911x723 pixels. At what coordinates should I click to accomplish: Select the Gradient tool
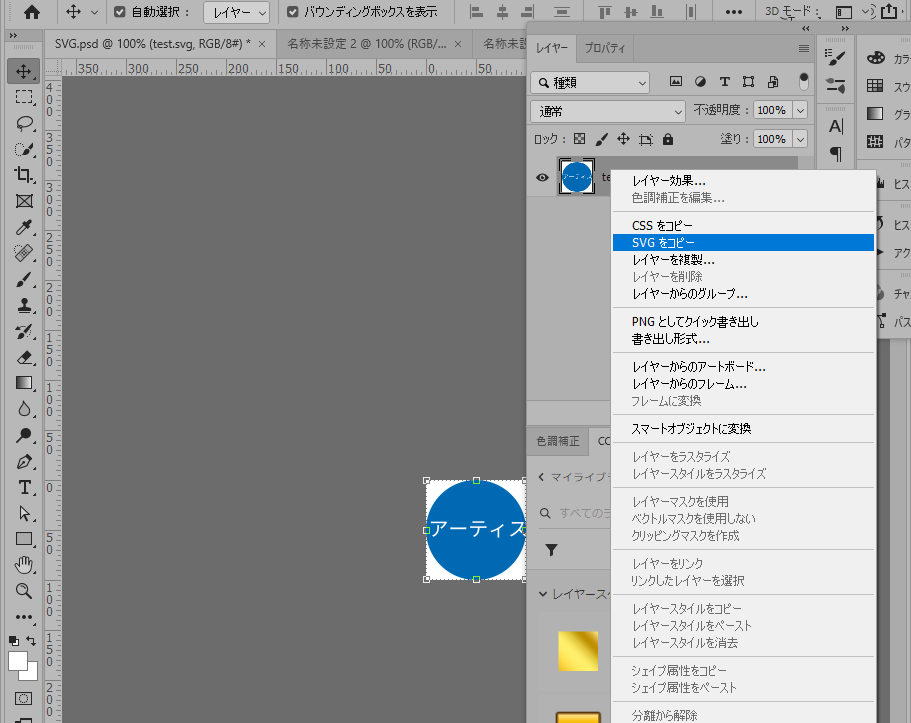(23, 383)
